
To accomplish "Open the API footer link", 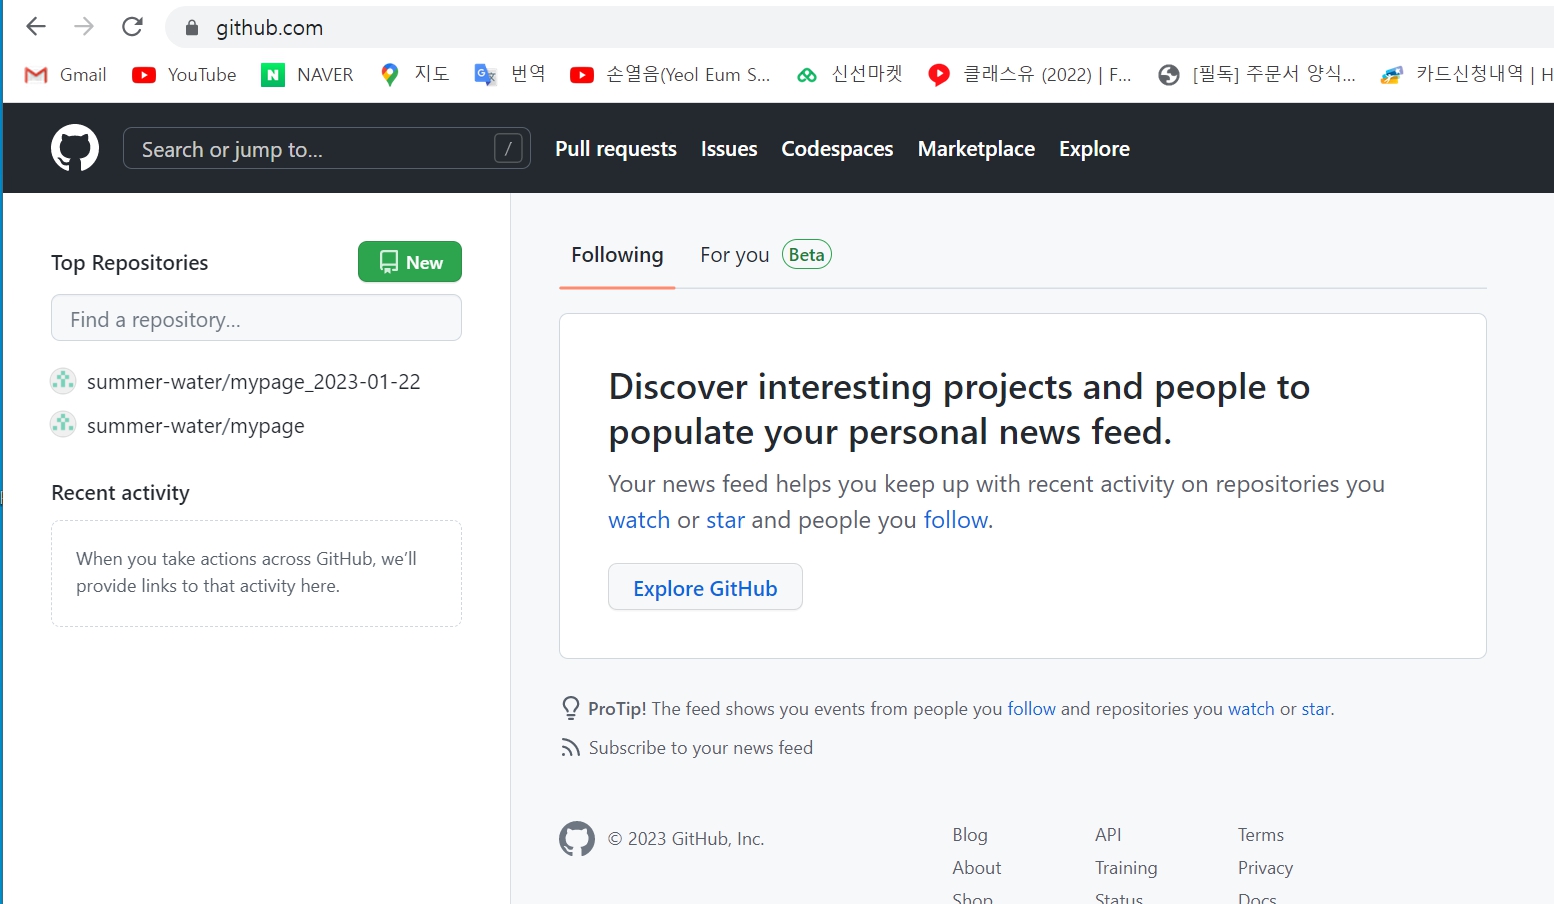I will coord(1108,835).
